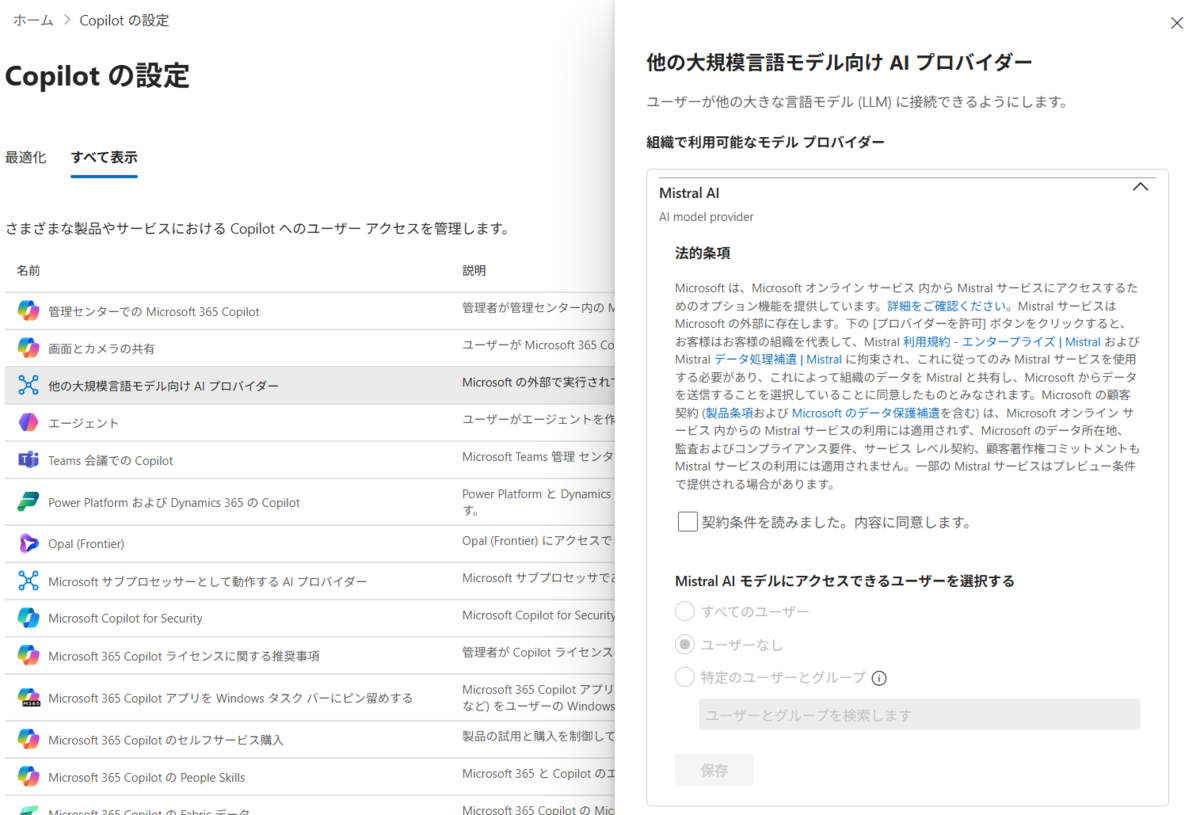The height and width of the screenshot is (815, 1200).
Task: Open Microsoft のデータ保護補遺 link
Action: (864, 413)
